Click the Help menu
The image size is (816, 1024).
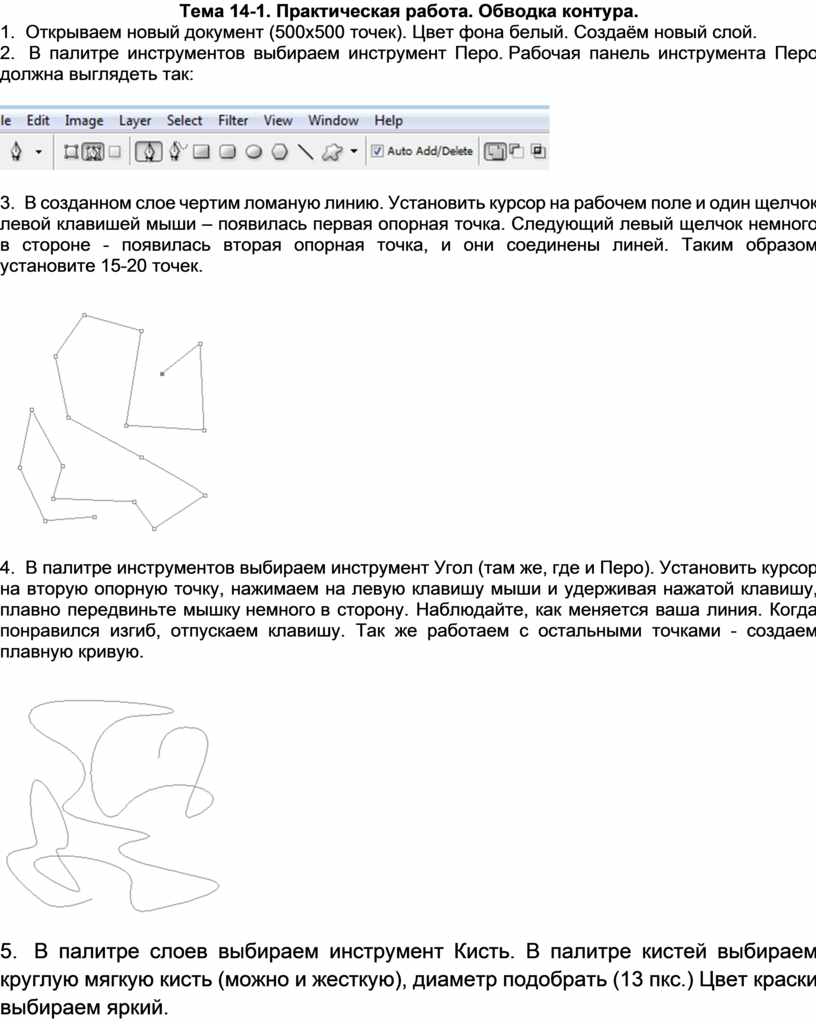tap(389, 121)
